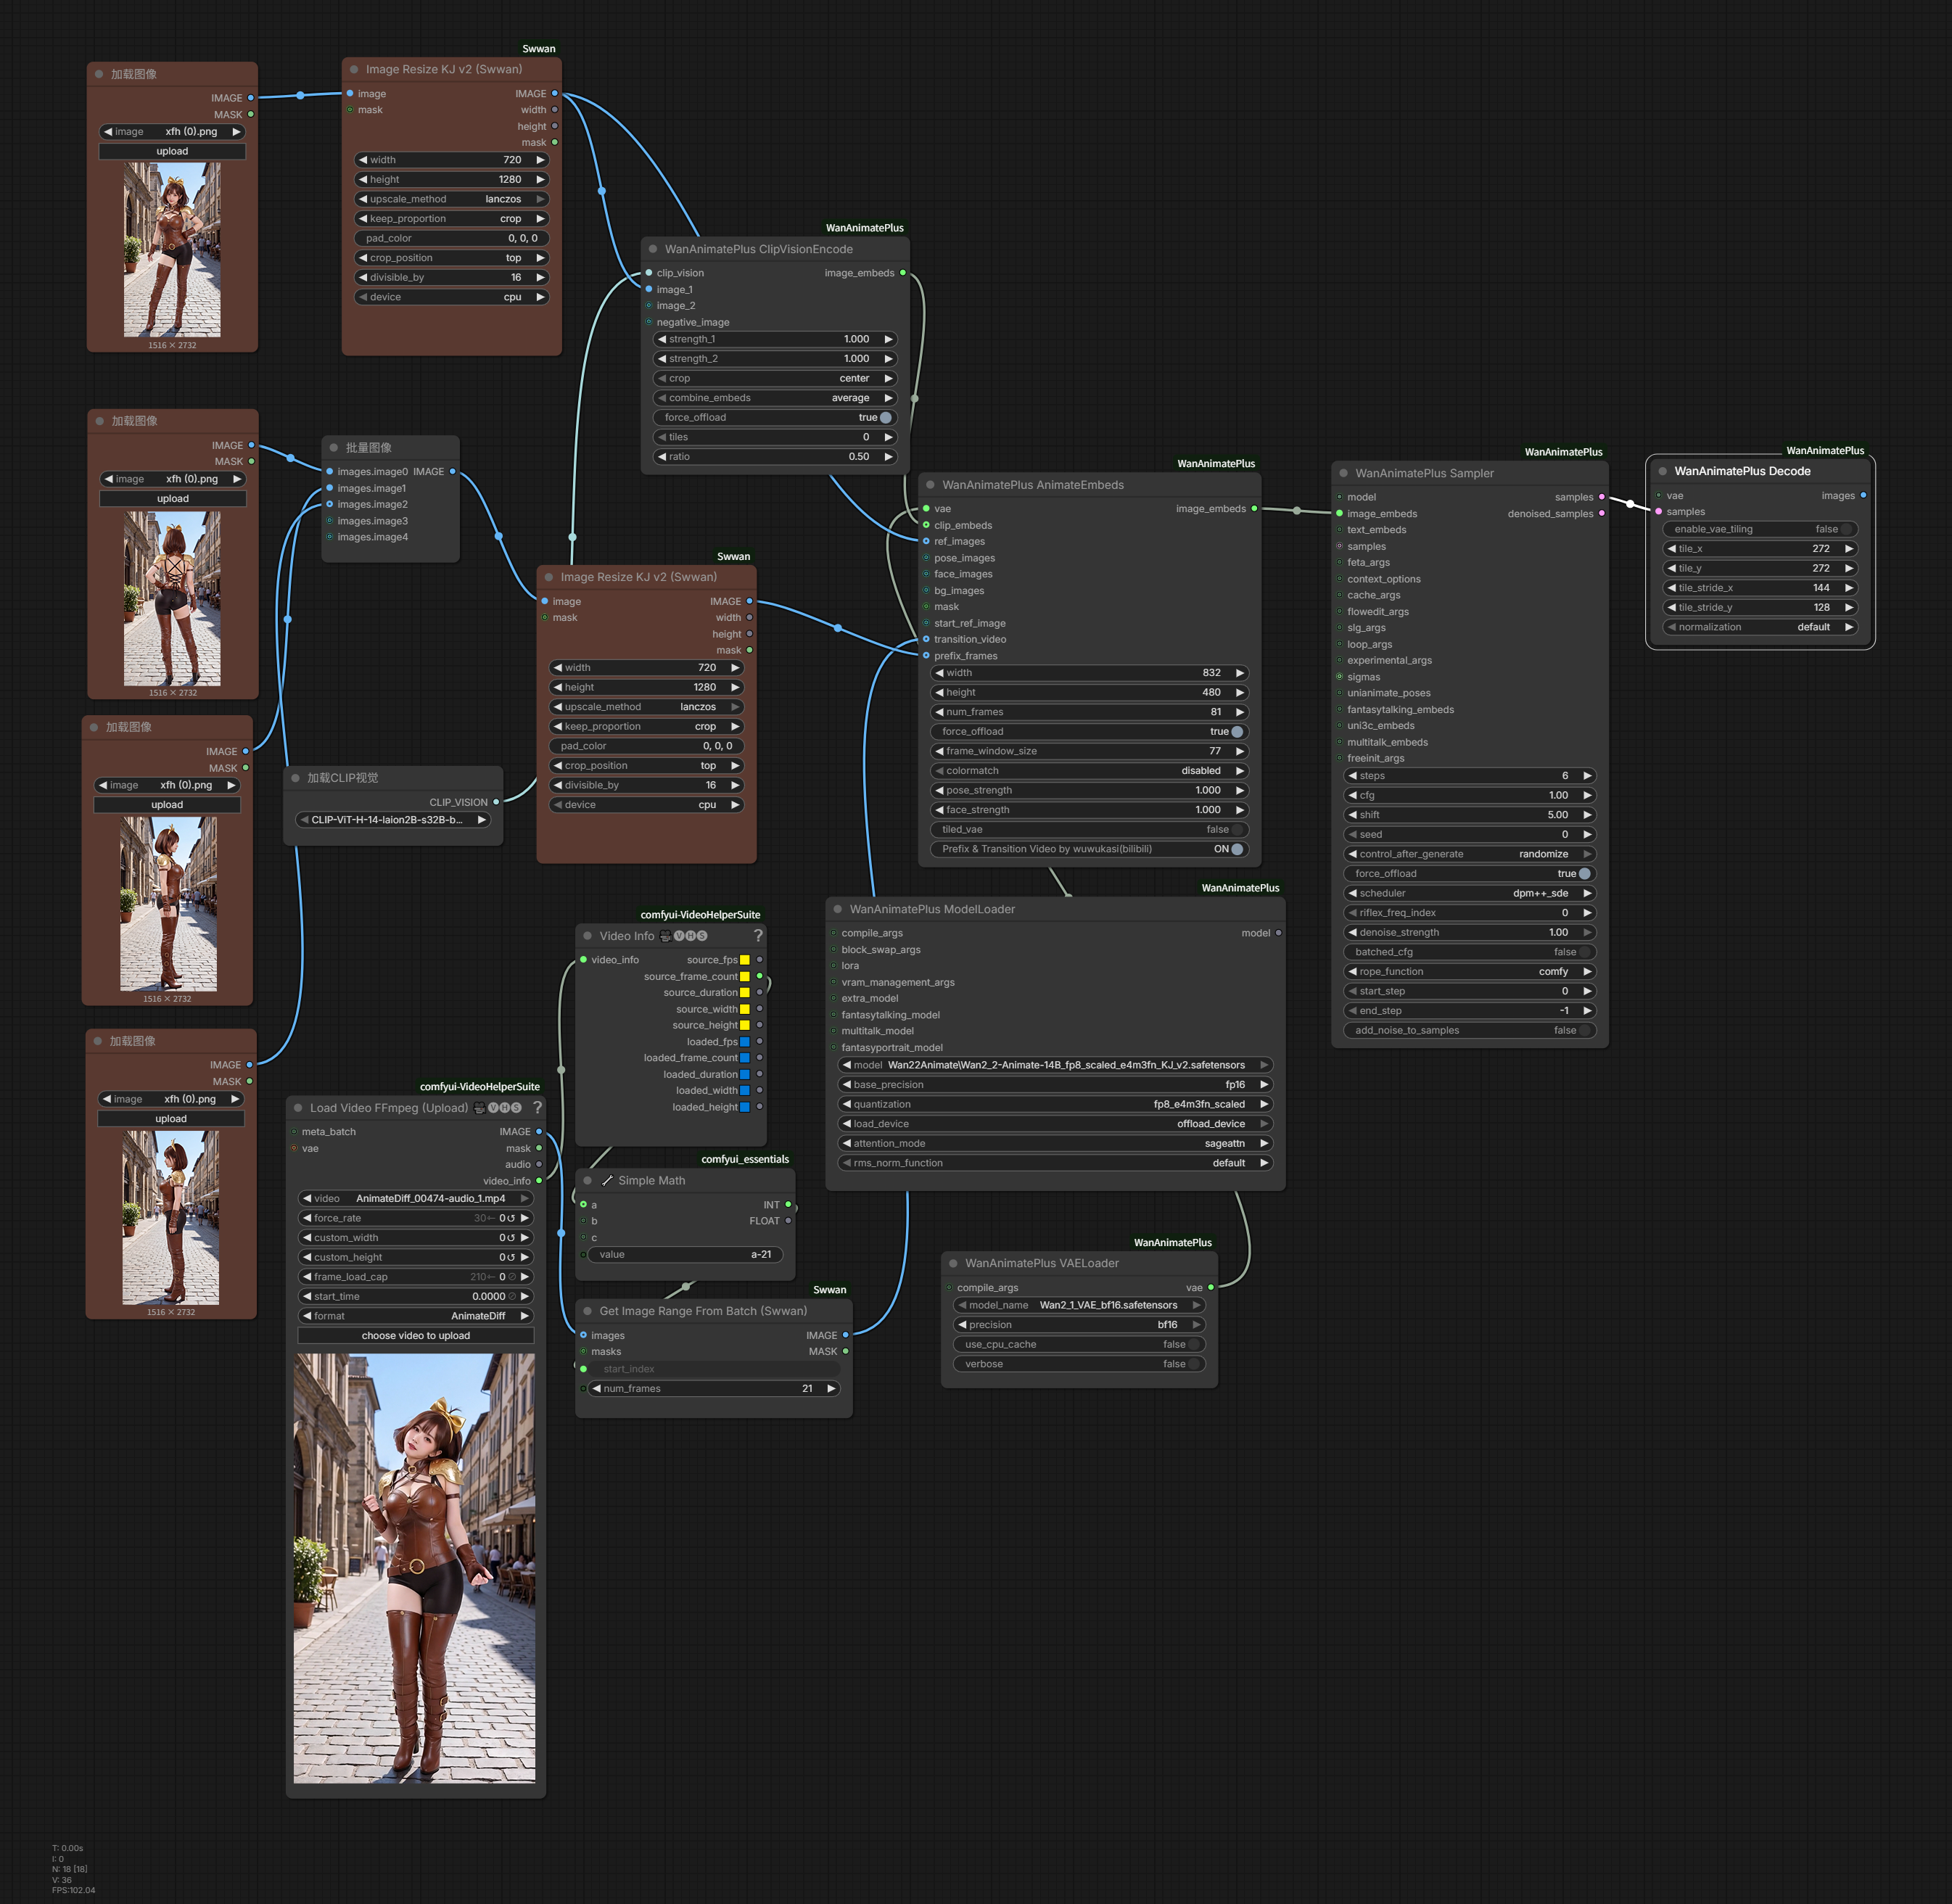Click the left arrow to decrease ClipVisionEncode ratio

pyautogui.click(x=662, y=457)
